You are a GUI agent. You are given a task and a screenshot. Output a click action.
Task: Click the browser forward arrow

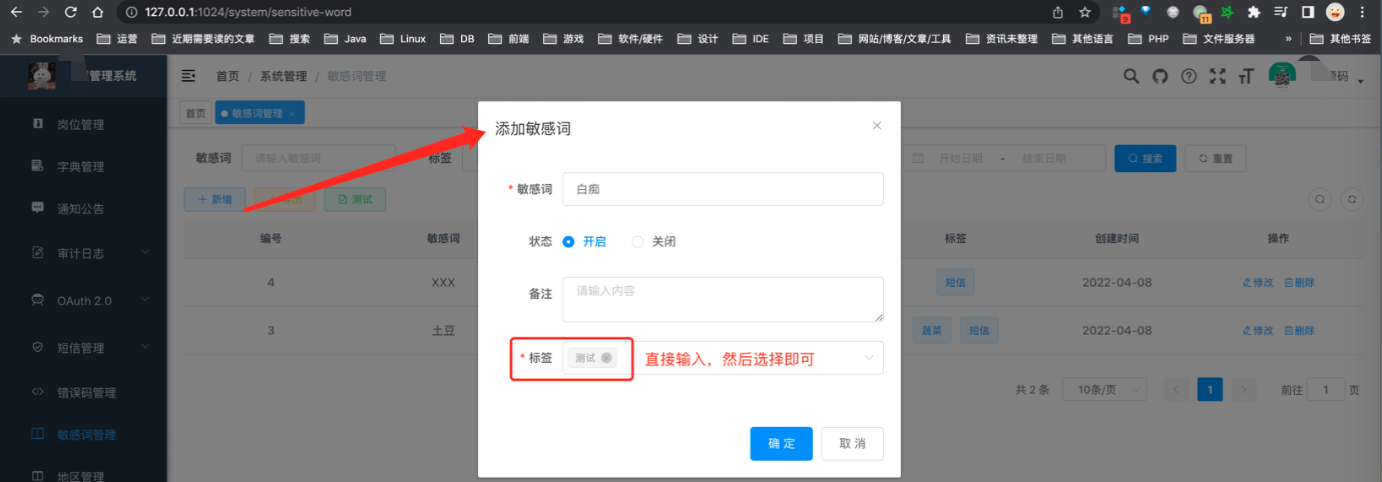42,12
